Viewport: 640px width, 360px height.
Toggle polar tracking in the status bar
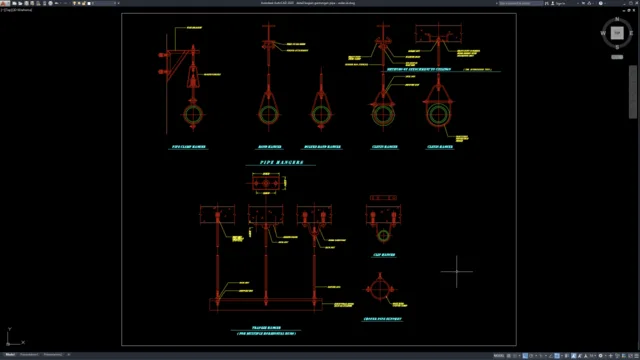coord(531,356)
